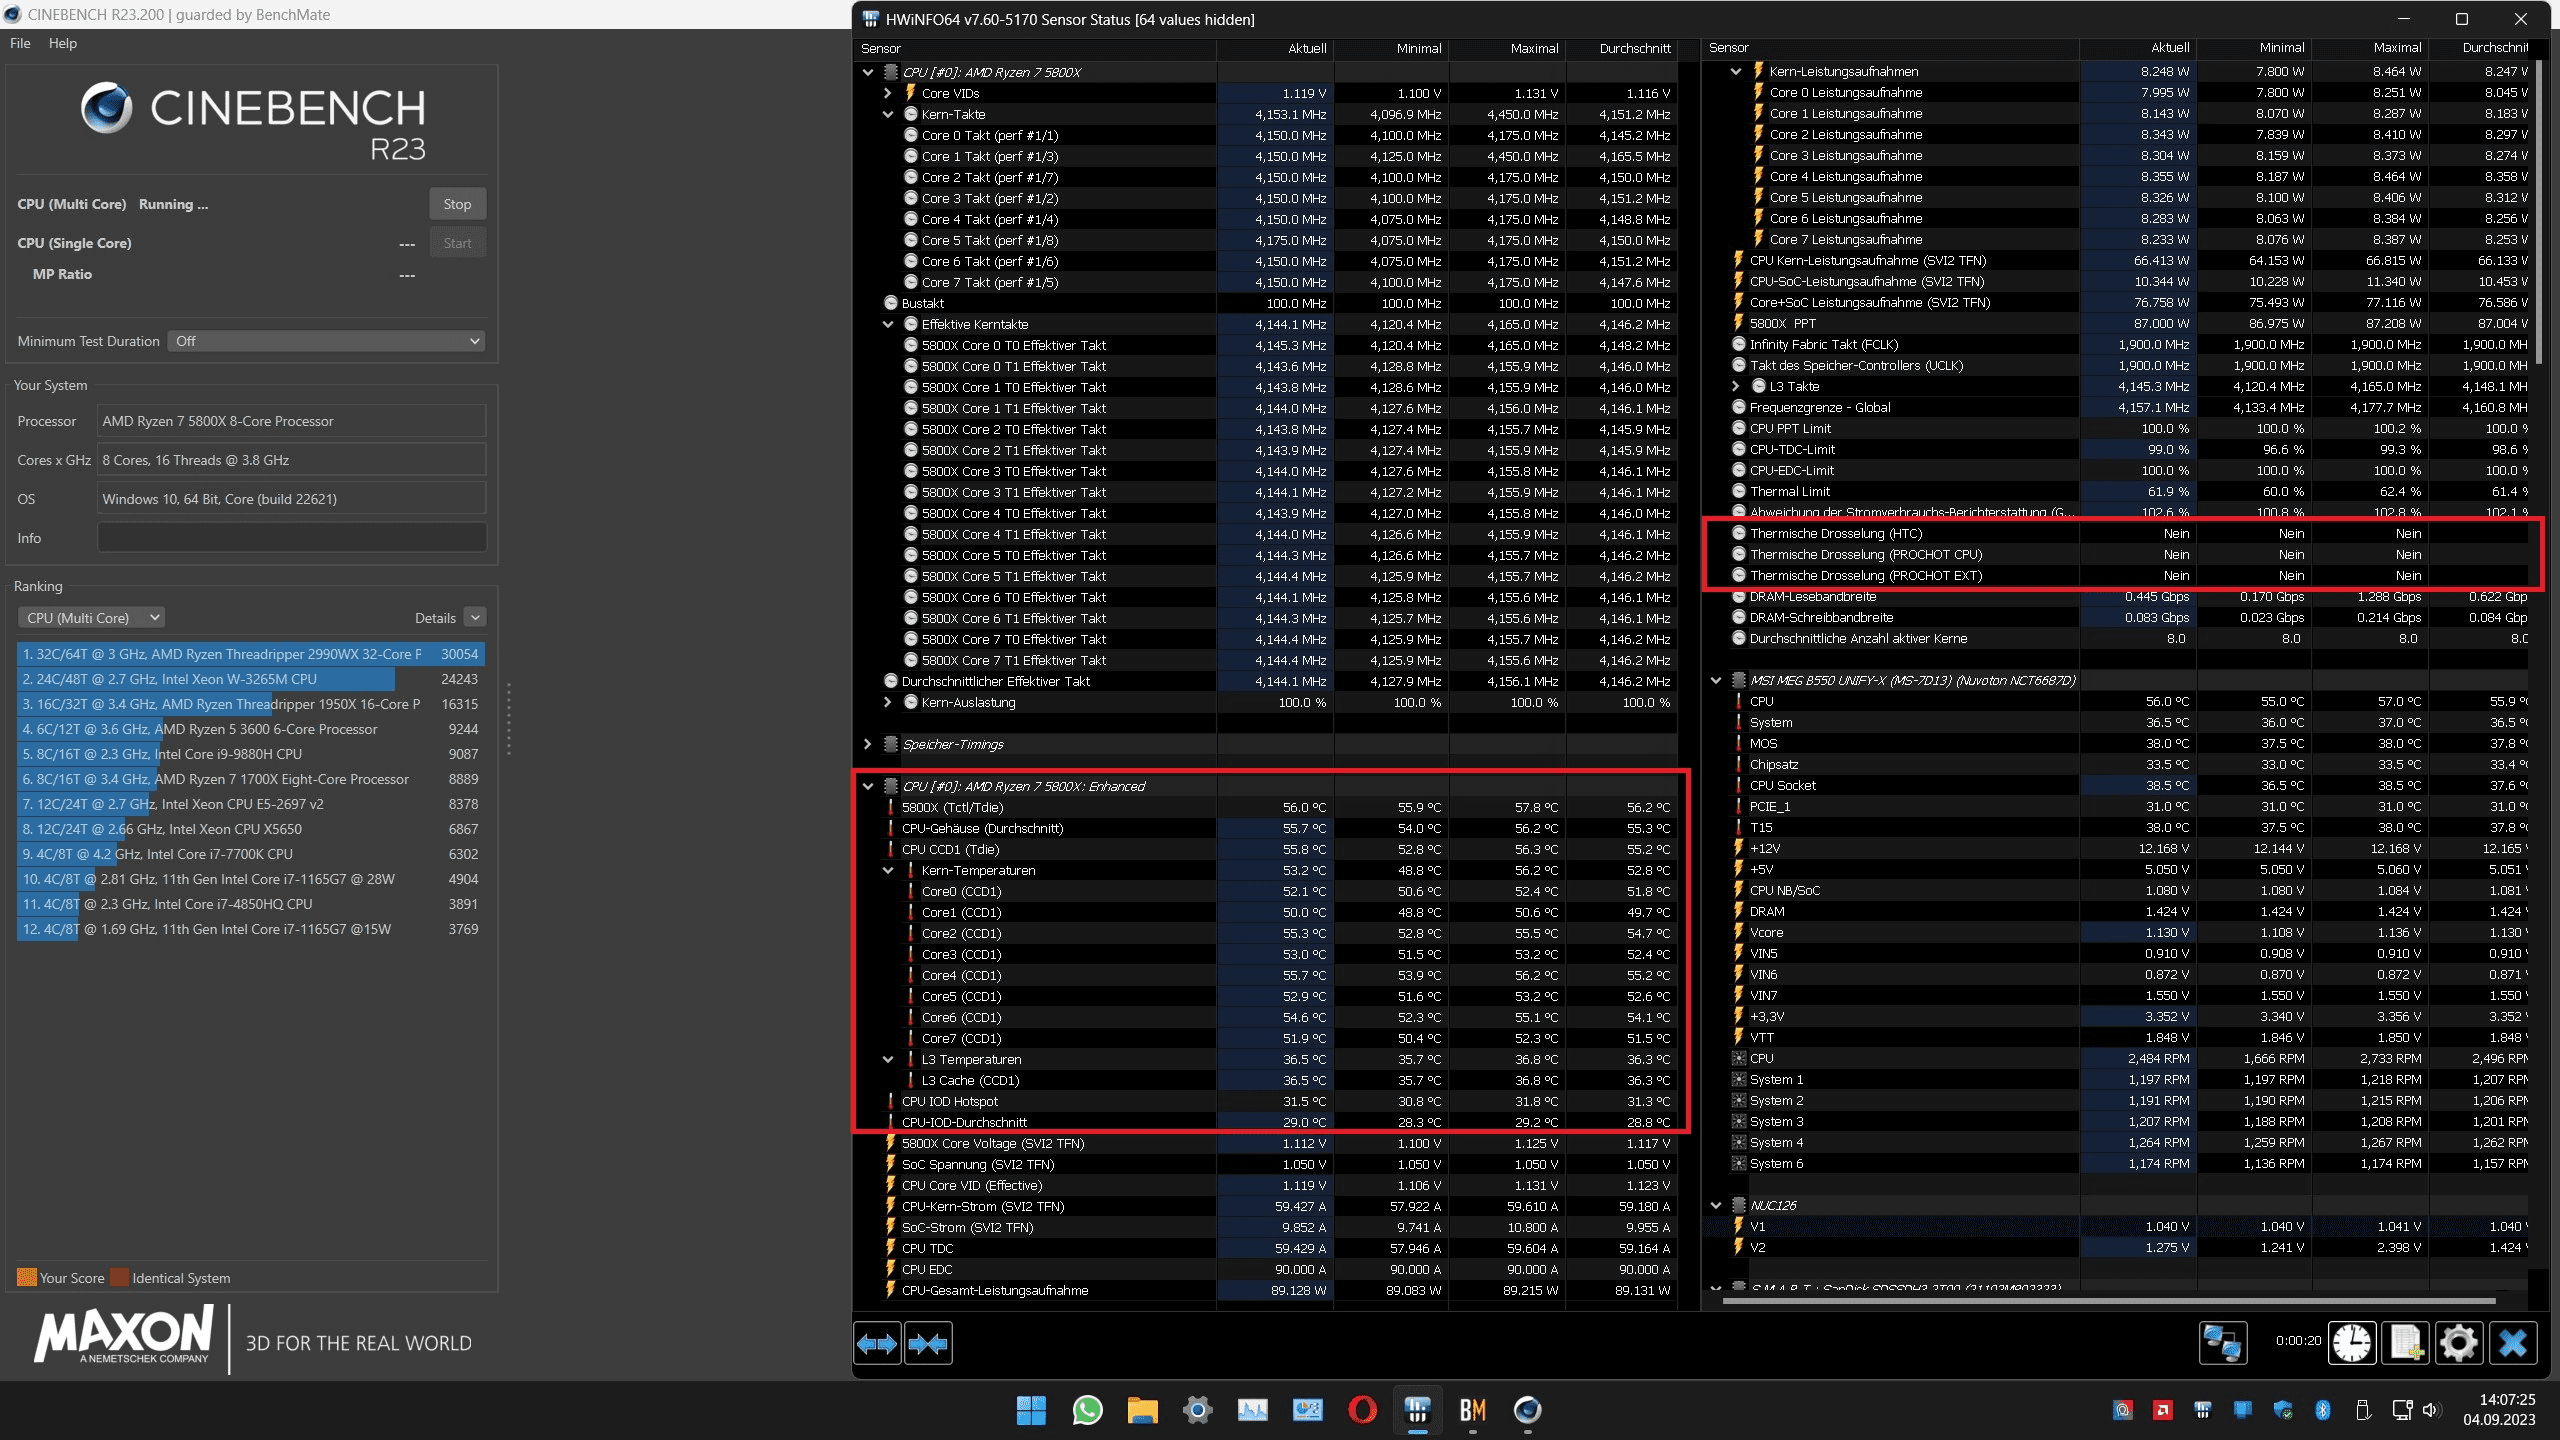This screenshot has height=1440, width=2560.
Task: Collapse the Kern-Temperaturen group
Action: point(887,870)
